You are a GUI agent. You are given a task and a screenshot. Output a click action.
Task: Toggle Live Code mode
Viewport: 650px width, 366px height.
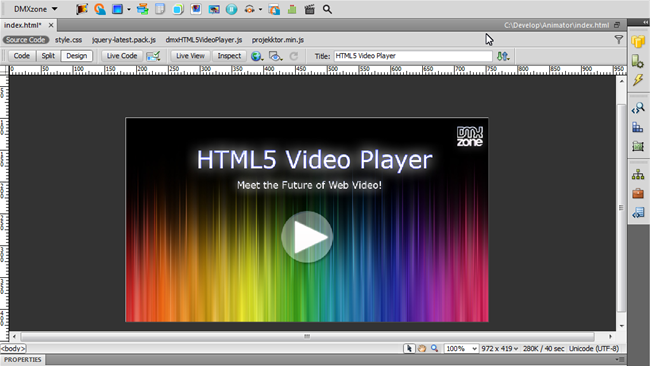point(121,56)
